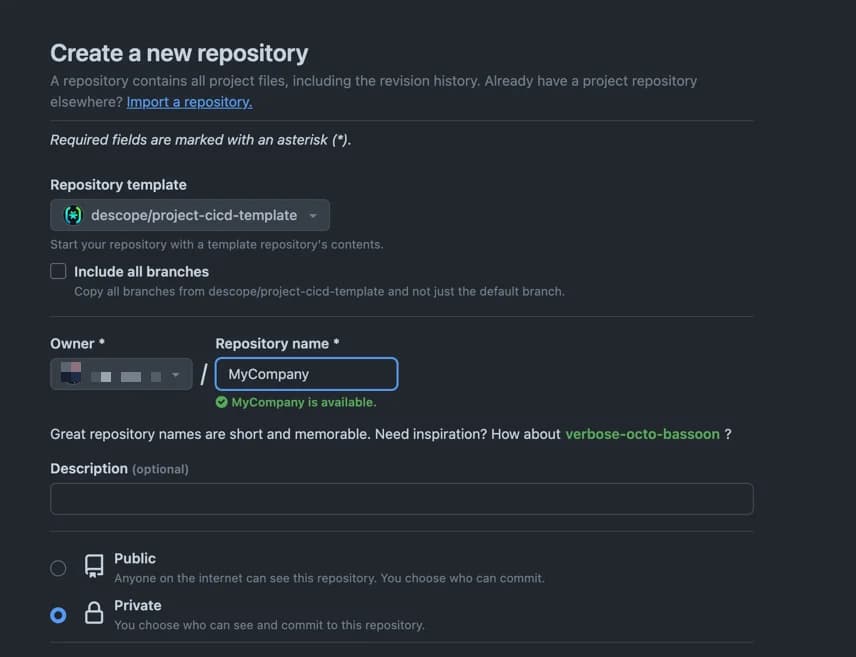Click the owner avatar image
Screen dimensions: 856x657
tap(72, 373)
